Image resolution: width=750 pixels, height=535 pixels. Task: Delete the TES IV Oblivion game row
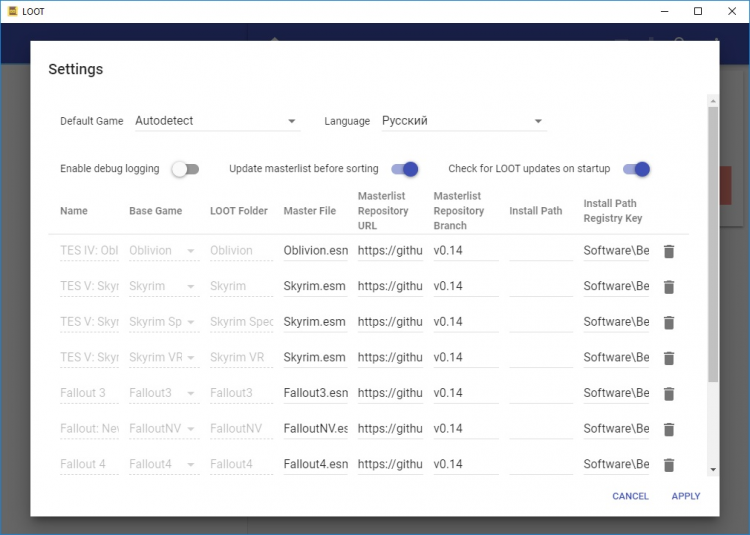click(x=669, y=251)
